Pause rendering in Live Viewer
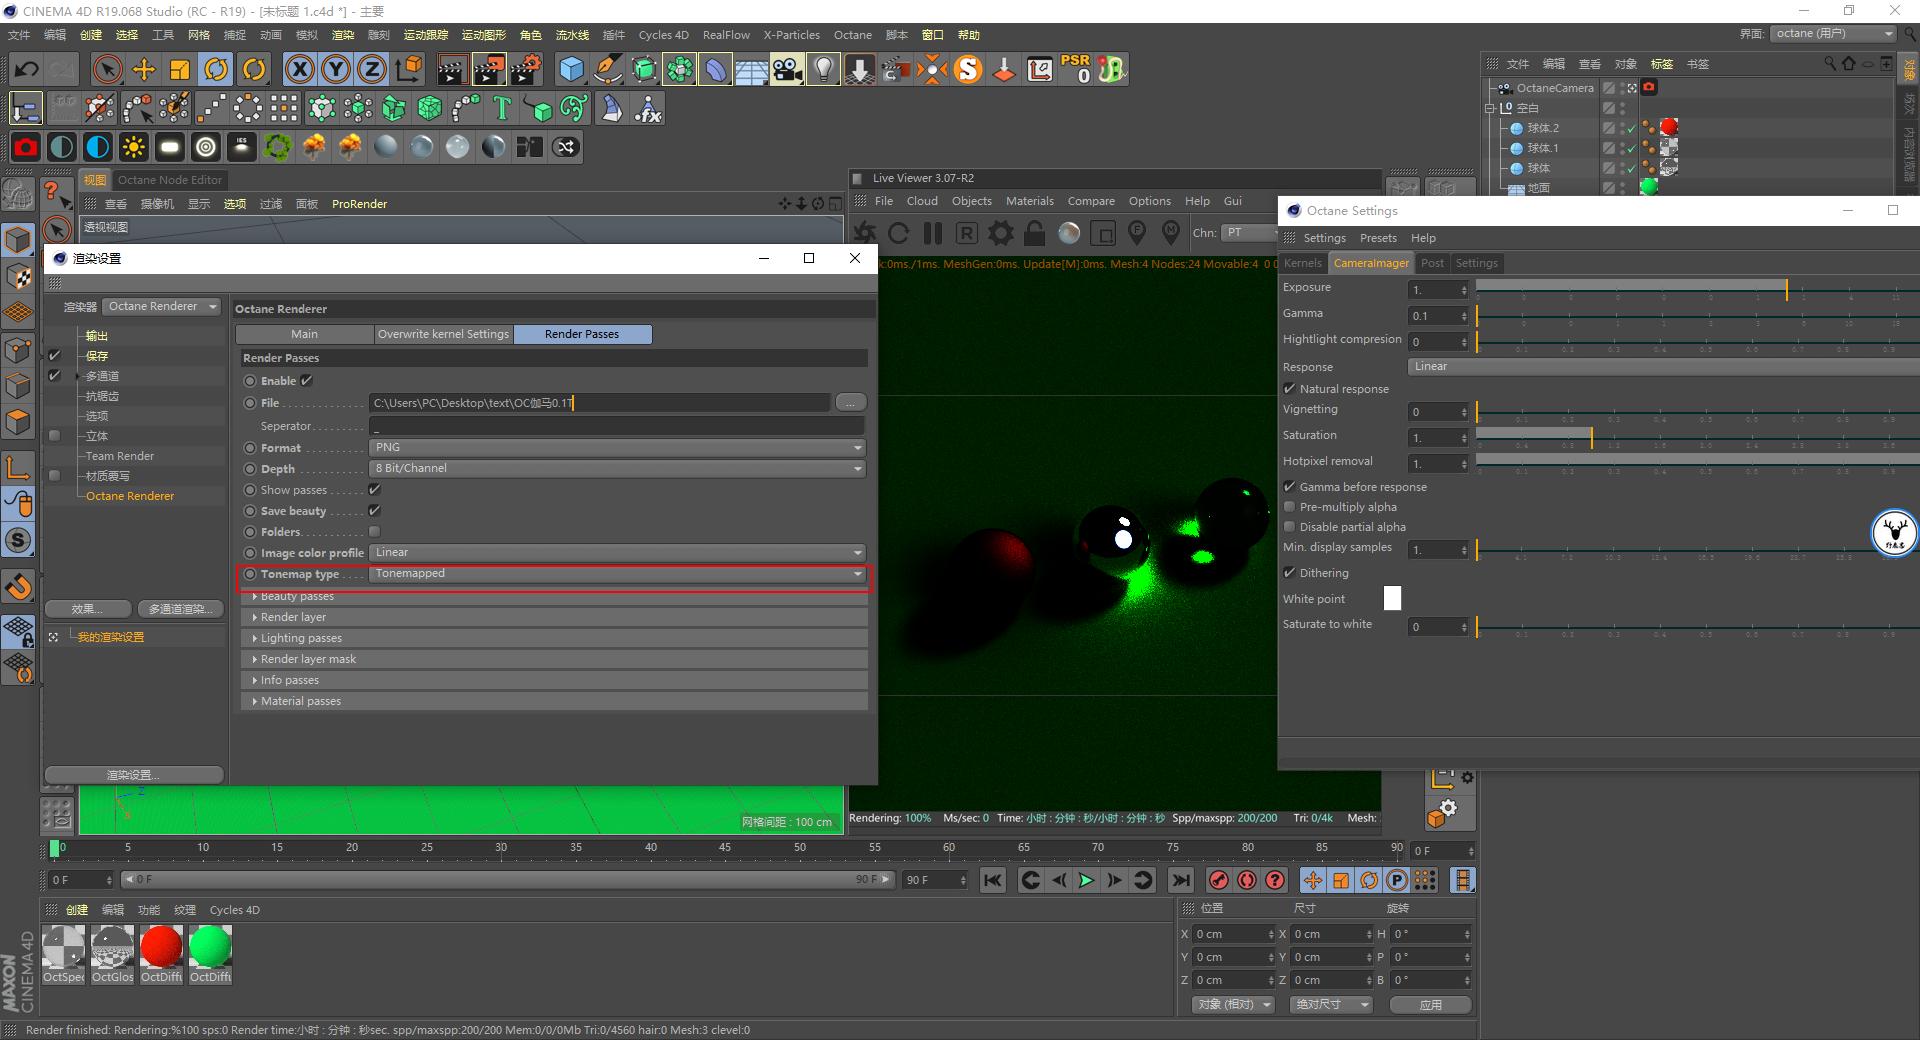 [933, 233]
